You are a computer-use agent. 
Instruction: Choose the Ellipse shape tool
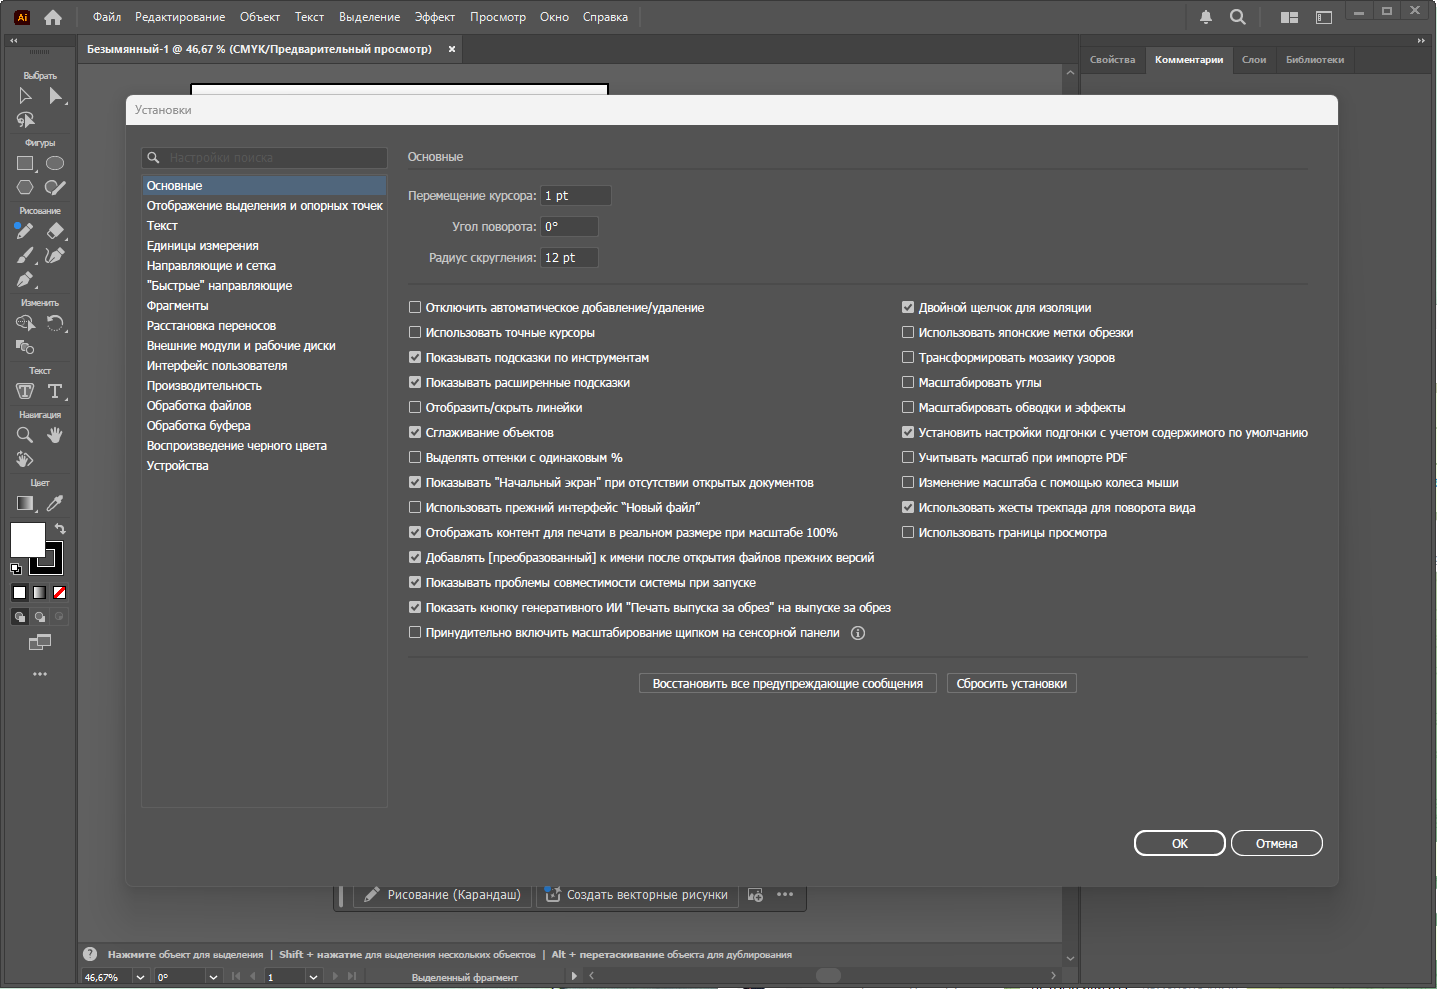tap(55, 163)
